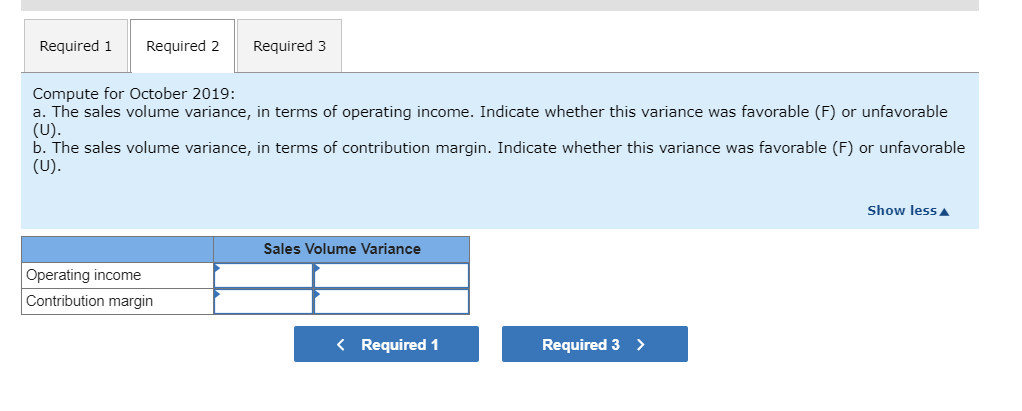The width and height of the screenshot is (1022, 411).
Task: Select the Required 2 tab
Action: pos(182,46)
